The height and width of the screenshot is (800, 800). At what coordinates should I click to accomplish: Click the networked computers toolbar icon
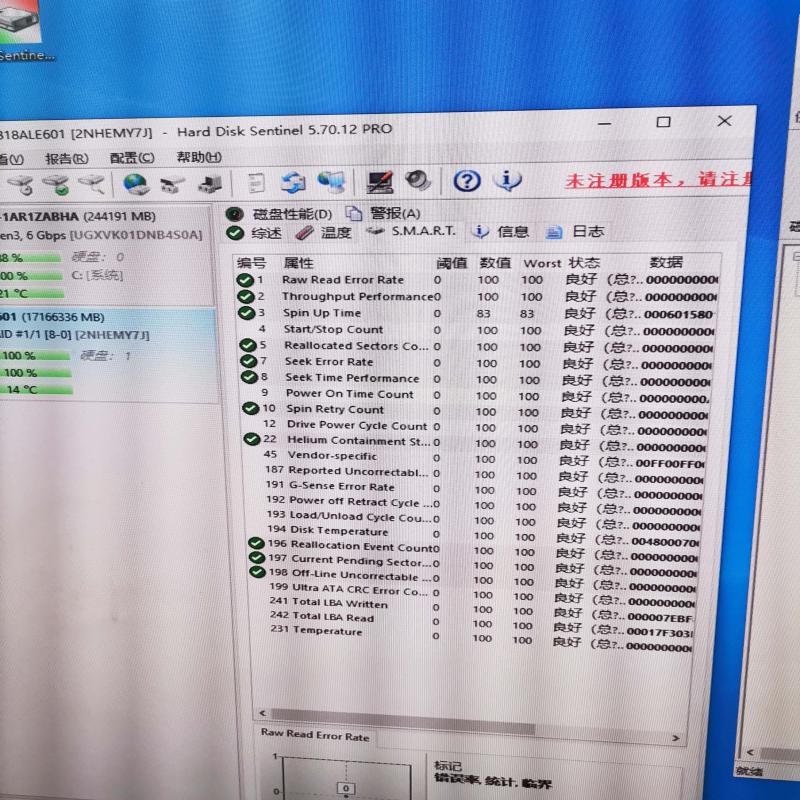coord(332,182)
